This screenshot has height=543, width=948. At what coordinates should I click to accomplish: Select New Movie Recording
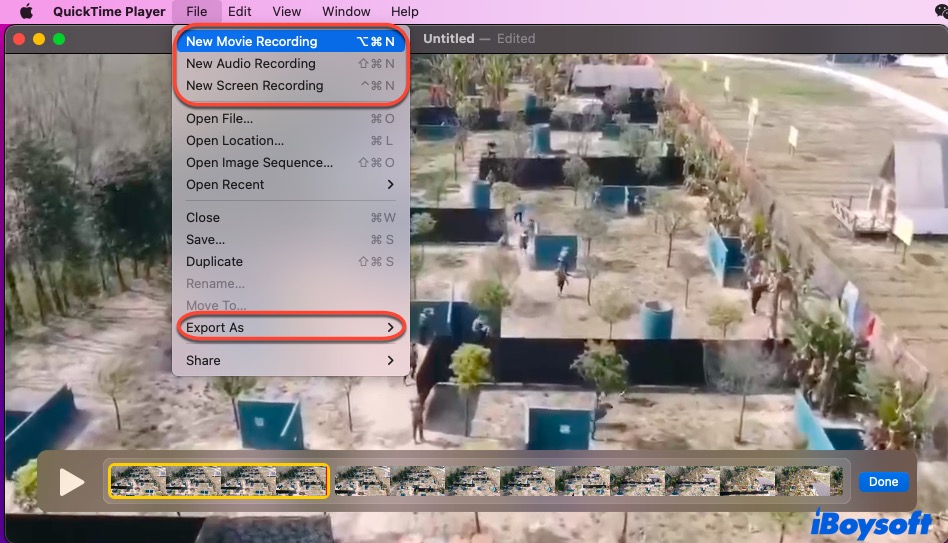coord(290,41)
